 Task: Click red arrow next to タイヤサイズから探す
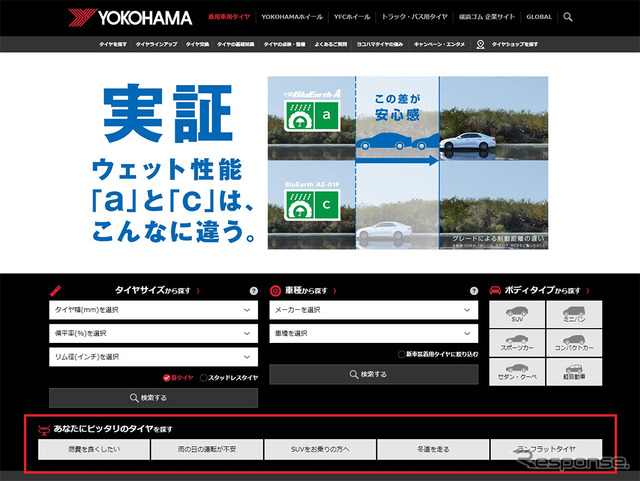pos(198,291)
